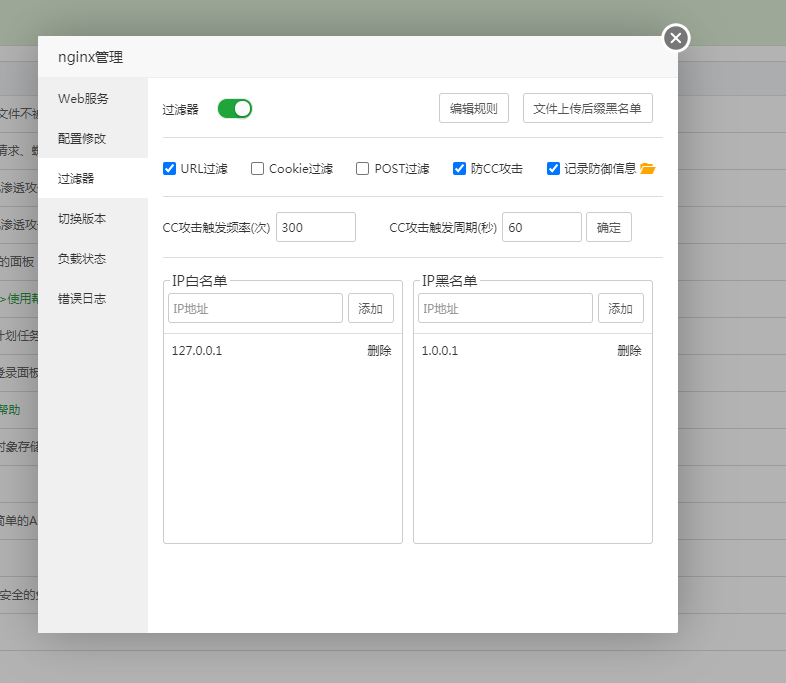This screenshot has width=786, height=683.
Task: Close the nginx管理 dialog
Action: pos(676,38)
